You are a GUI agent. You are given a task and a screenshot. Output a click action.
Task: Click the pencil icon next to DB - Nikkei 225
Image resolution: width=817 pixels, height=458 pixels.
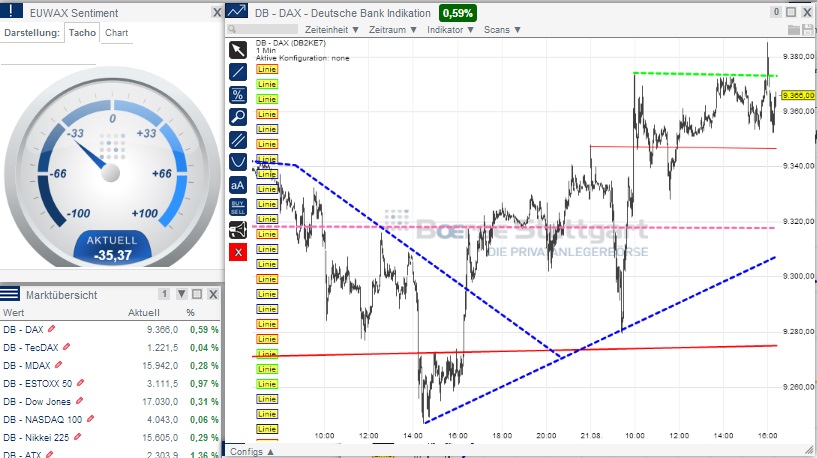(77, 437)
